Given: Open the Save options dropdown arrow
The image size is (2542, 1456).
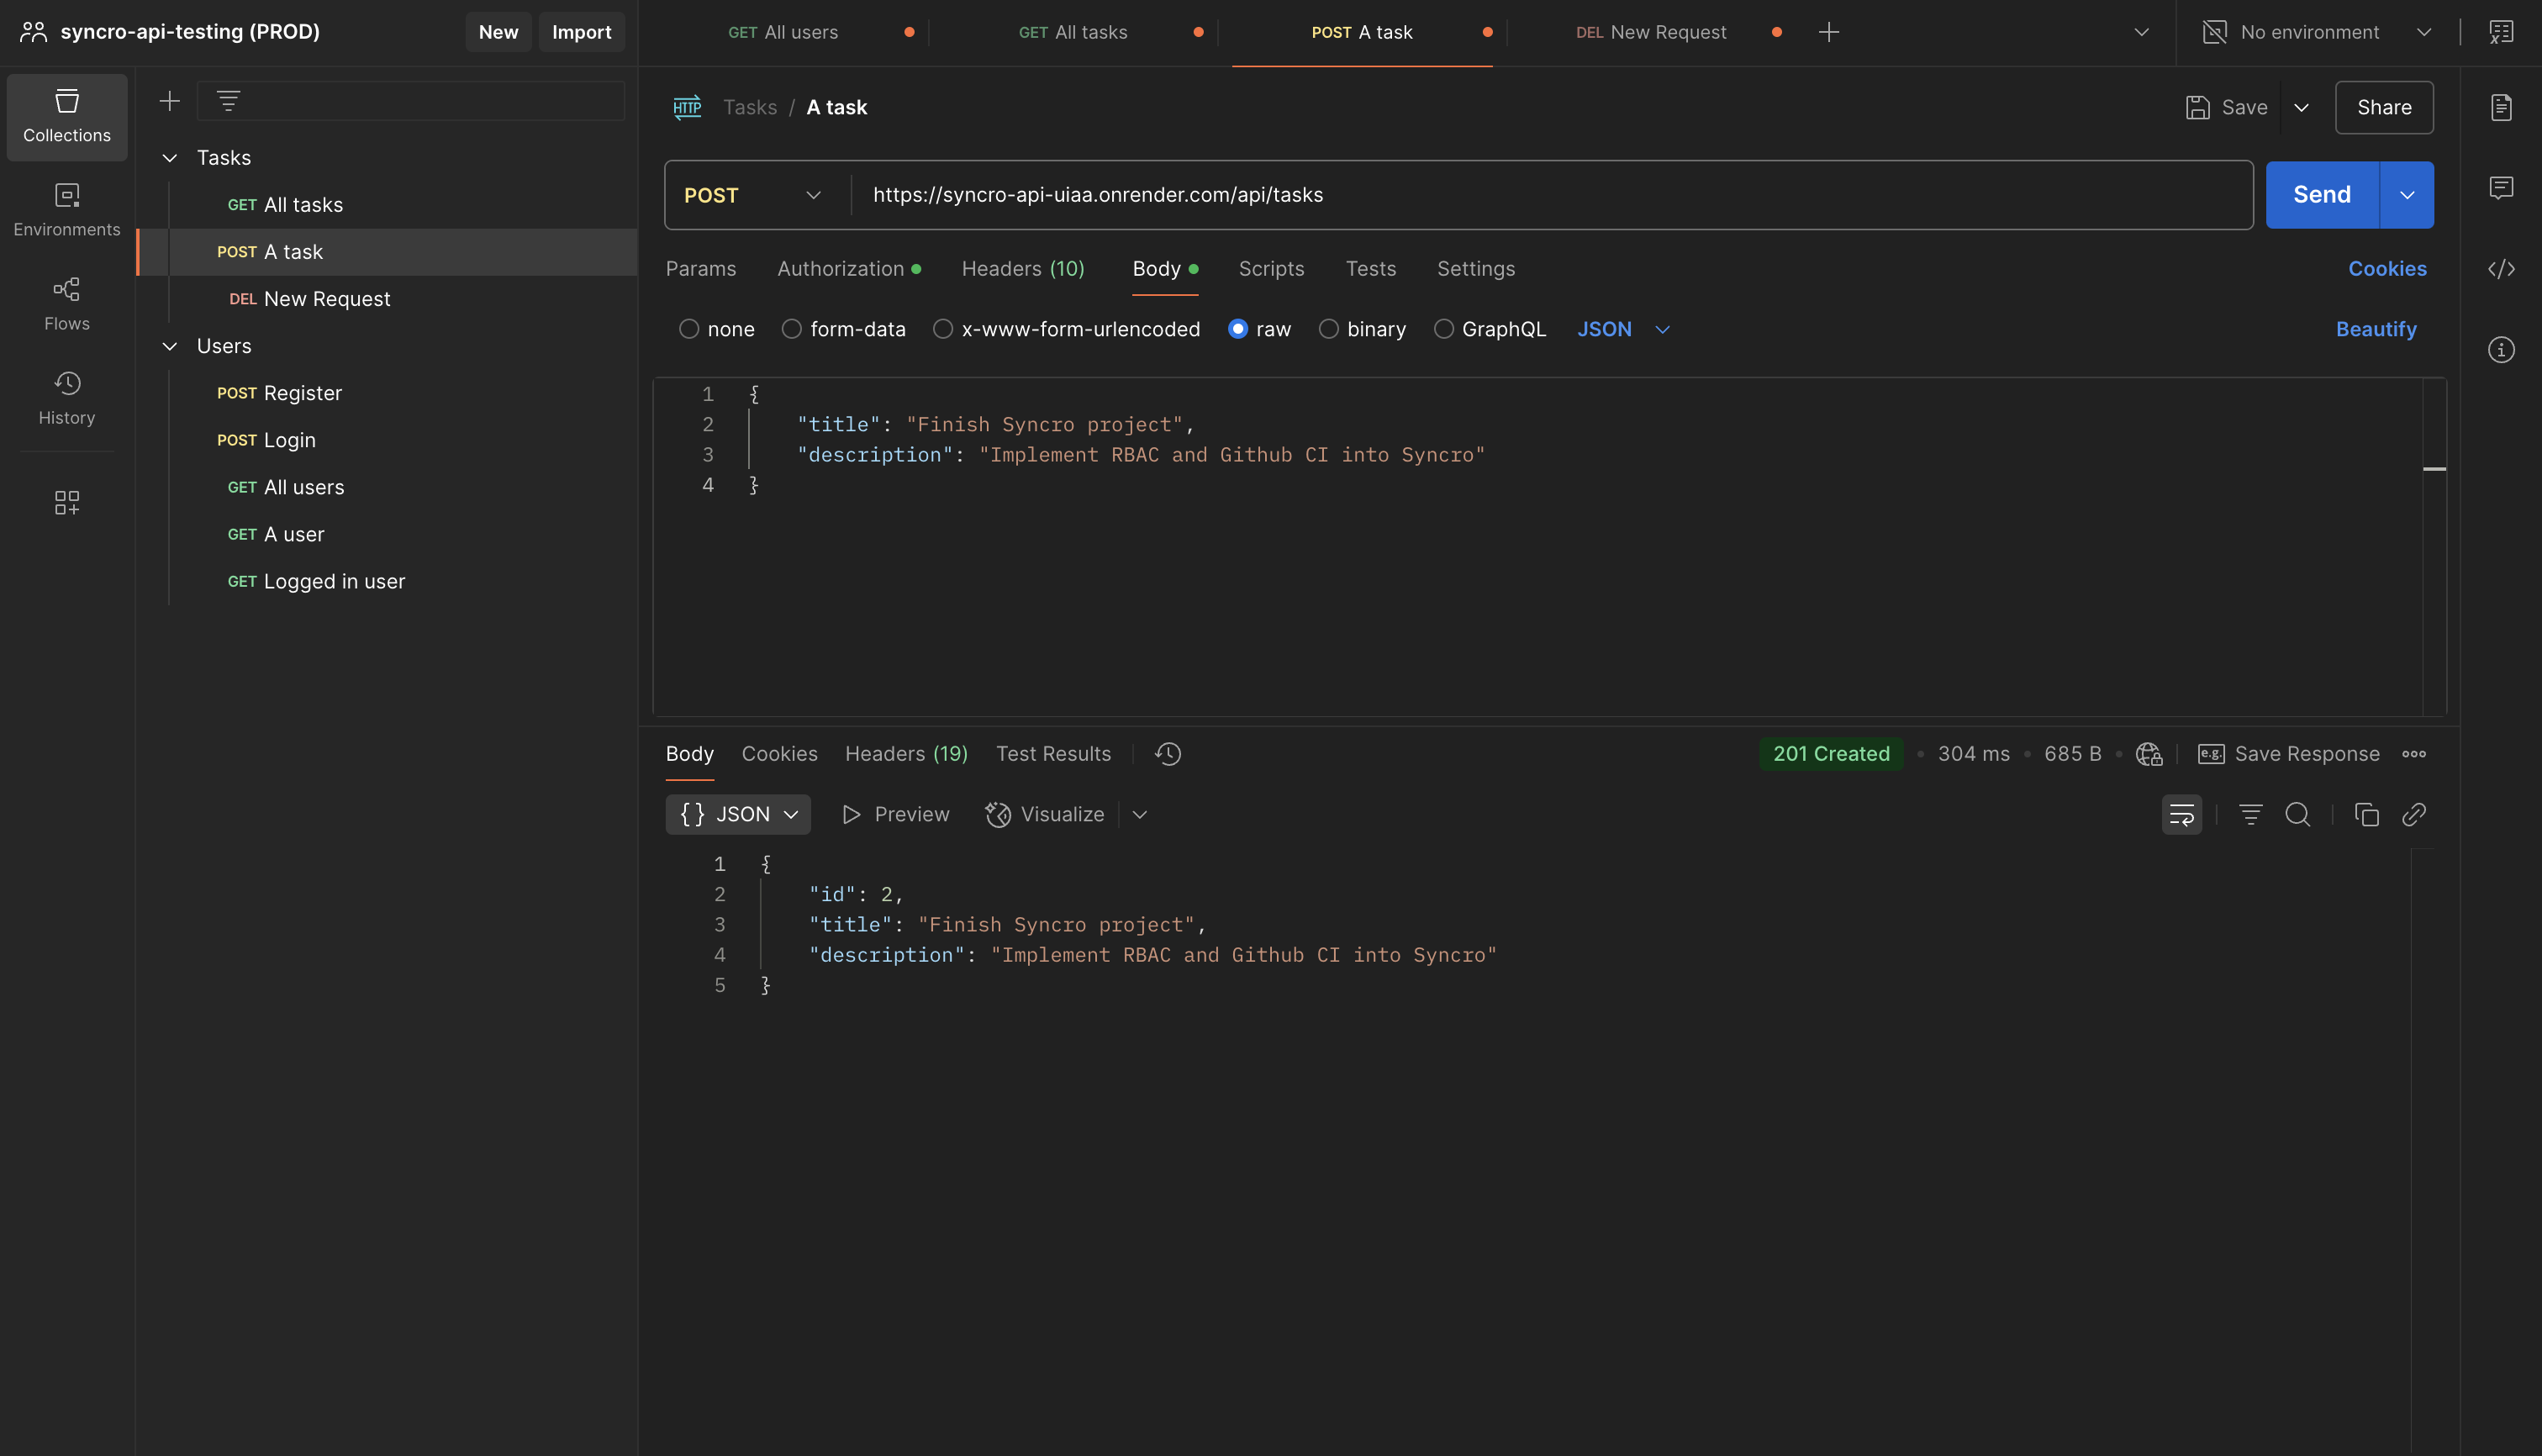Looking at the screenshot, I should coord(2301,107).
